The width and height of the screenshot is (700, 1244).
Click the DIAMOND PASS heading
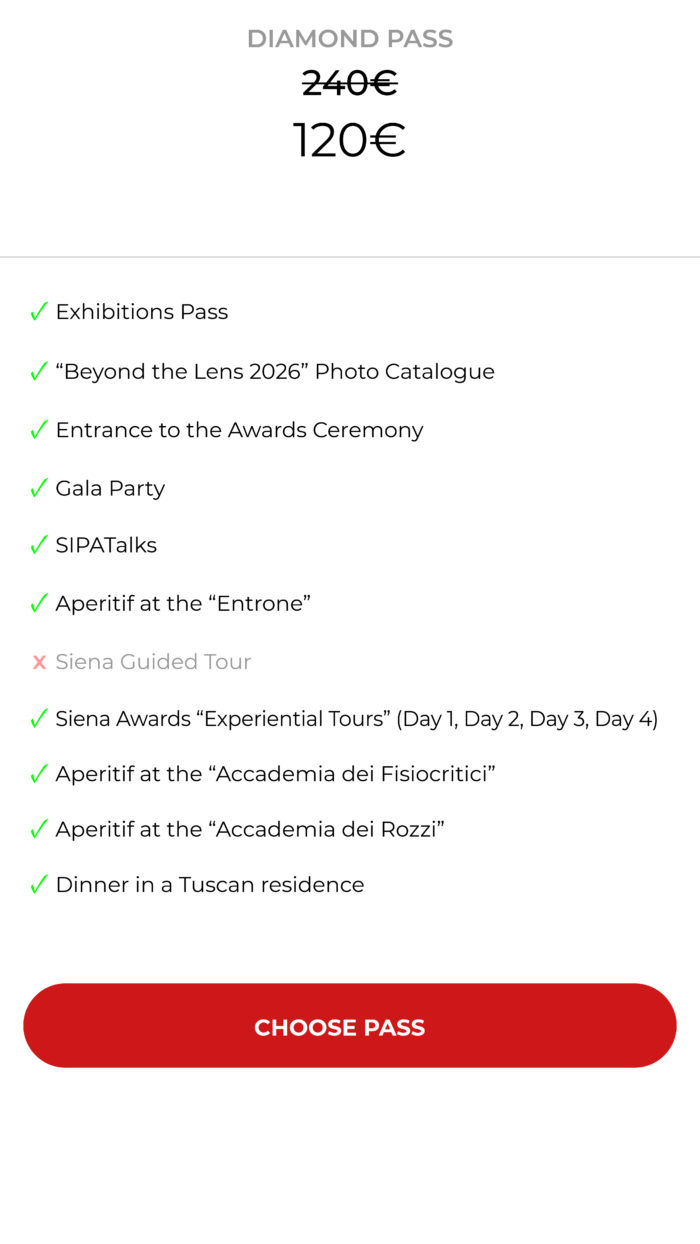coord(350,39)
